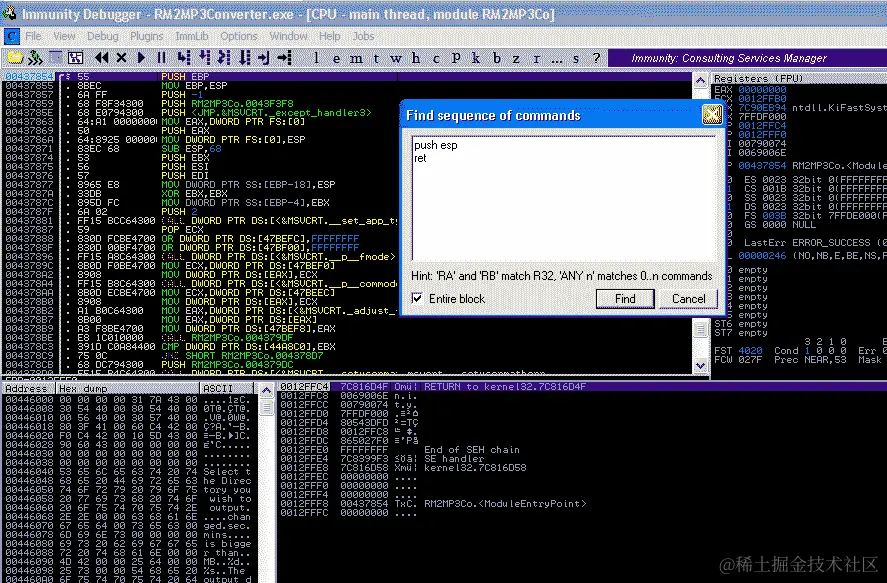Close the debugged program with X icon

[121, 58]
